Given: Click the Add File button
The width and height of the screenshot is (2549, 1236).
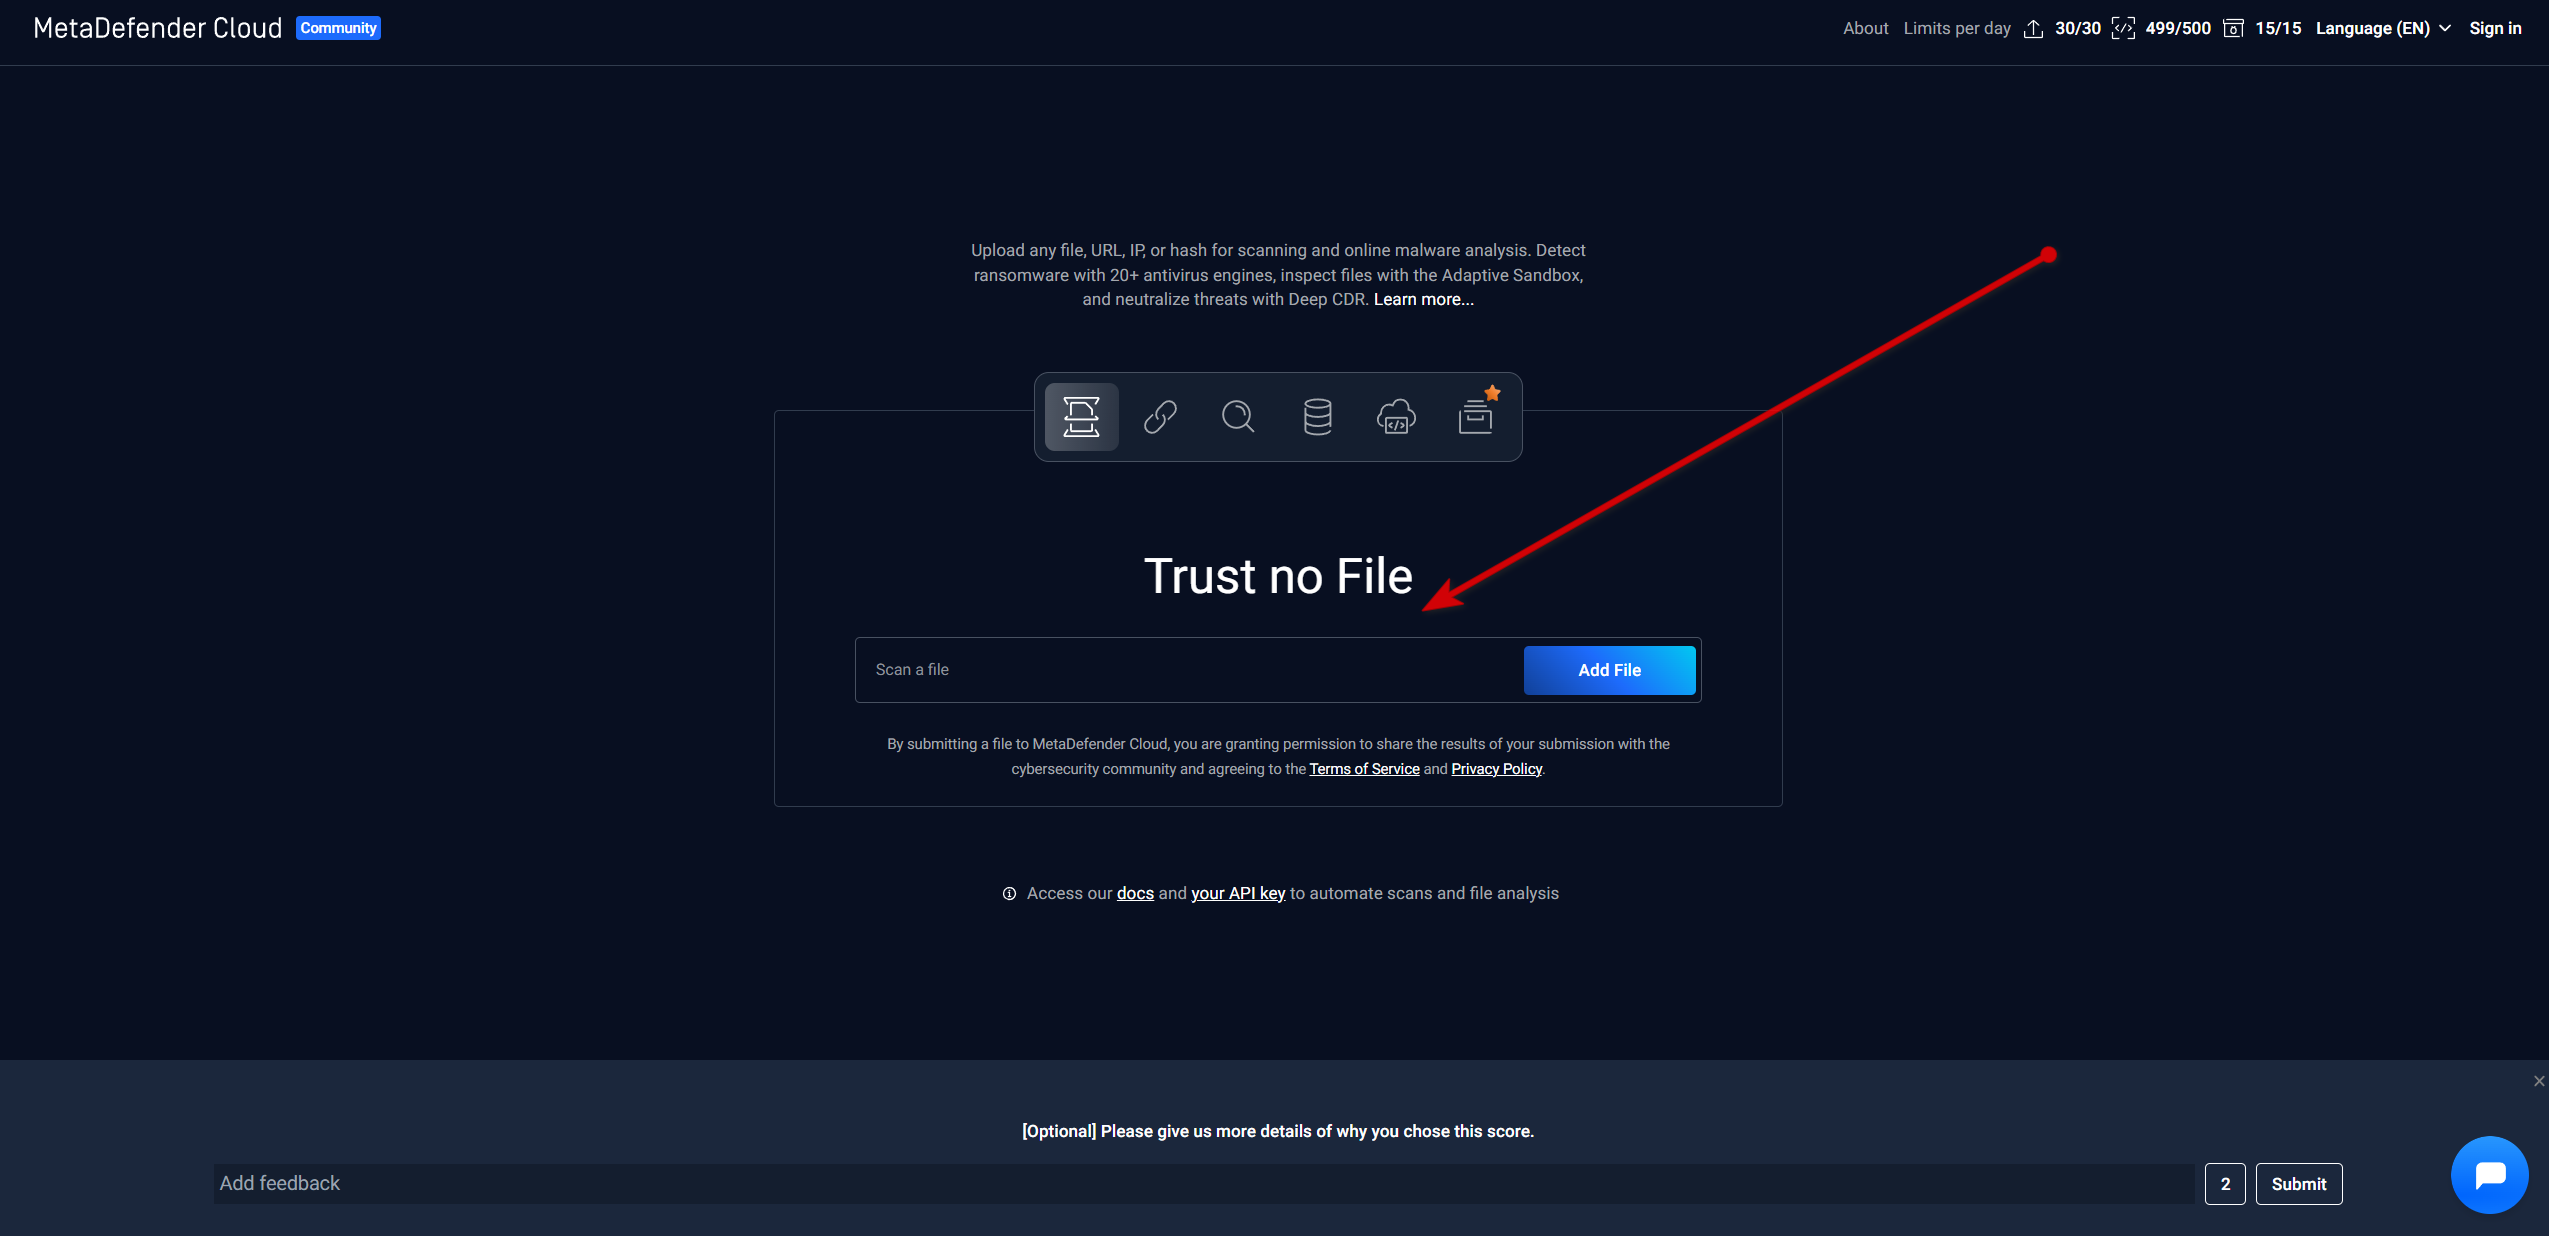Looking at the screenshot, I should tap(1609, 670).
